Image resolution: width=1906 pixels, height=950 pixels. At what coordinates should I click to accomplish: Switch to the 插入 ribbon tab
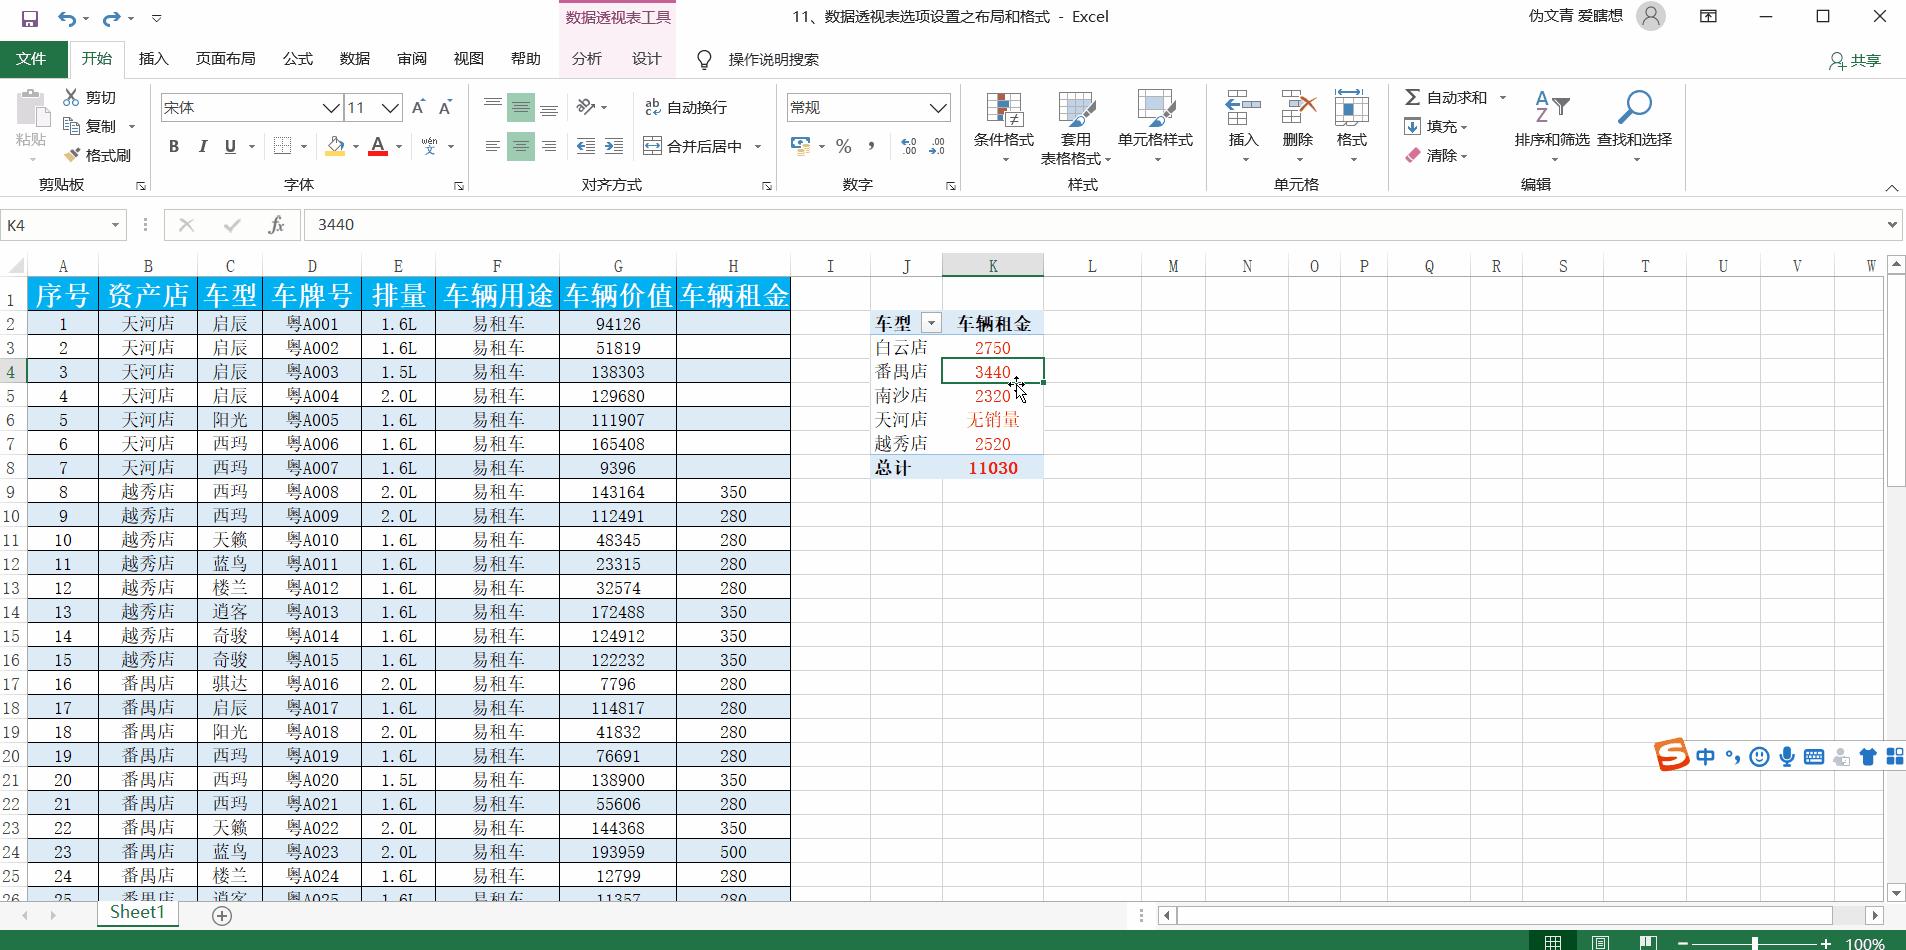click(152, 59)
